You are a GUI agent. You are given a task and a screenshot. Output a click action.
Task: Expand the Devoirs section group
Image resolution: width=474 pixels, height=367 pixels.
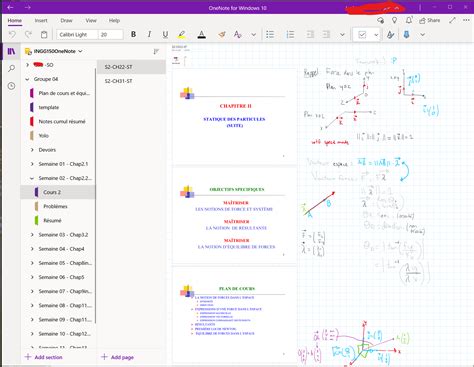32,150
